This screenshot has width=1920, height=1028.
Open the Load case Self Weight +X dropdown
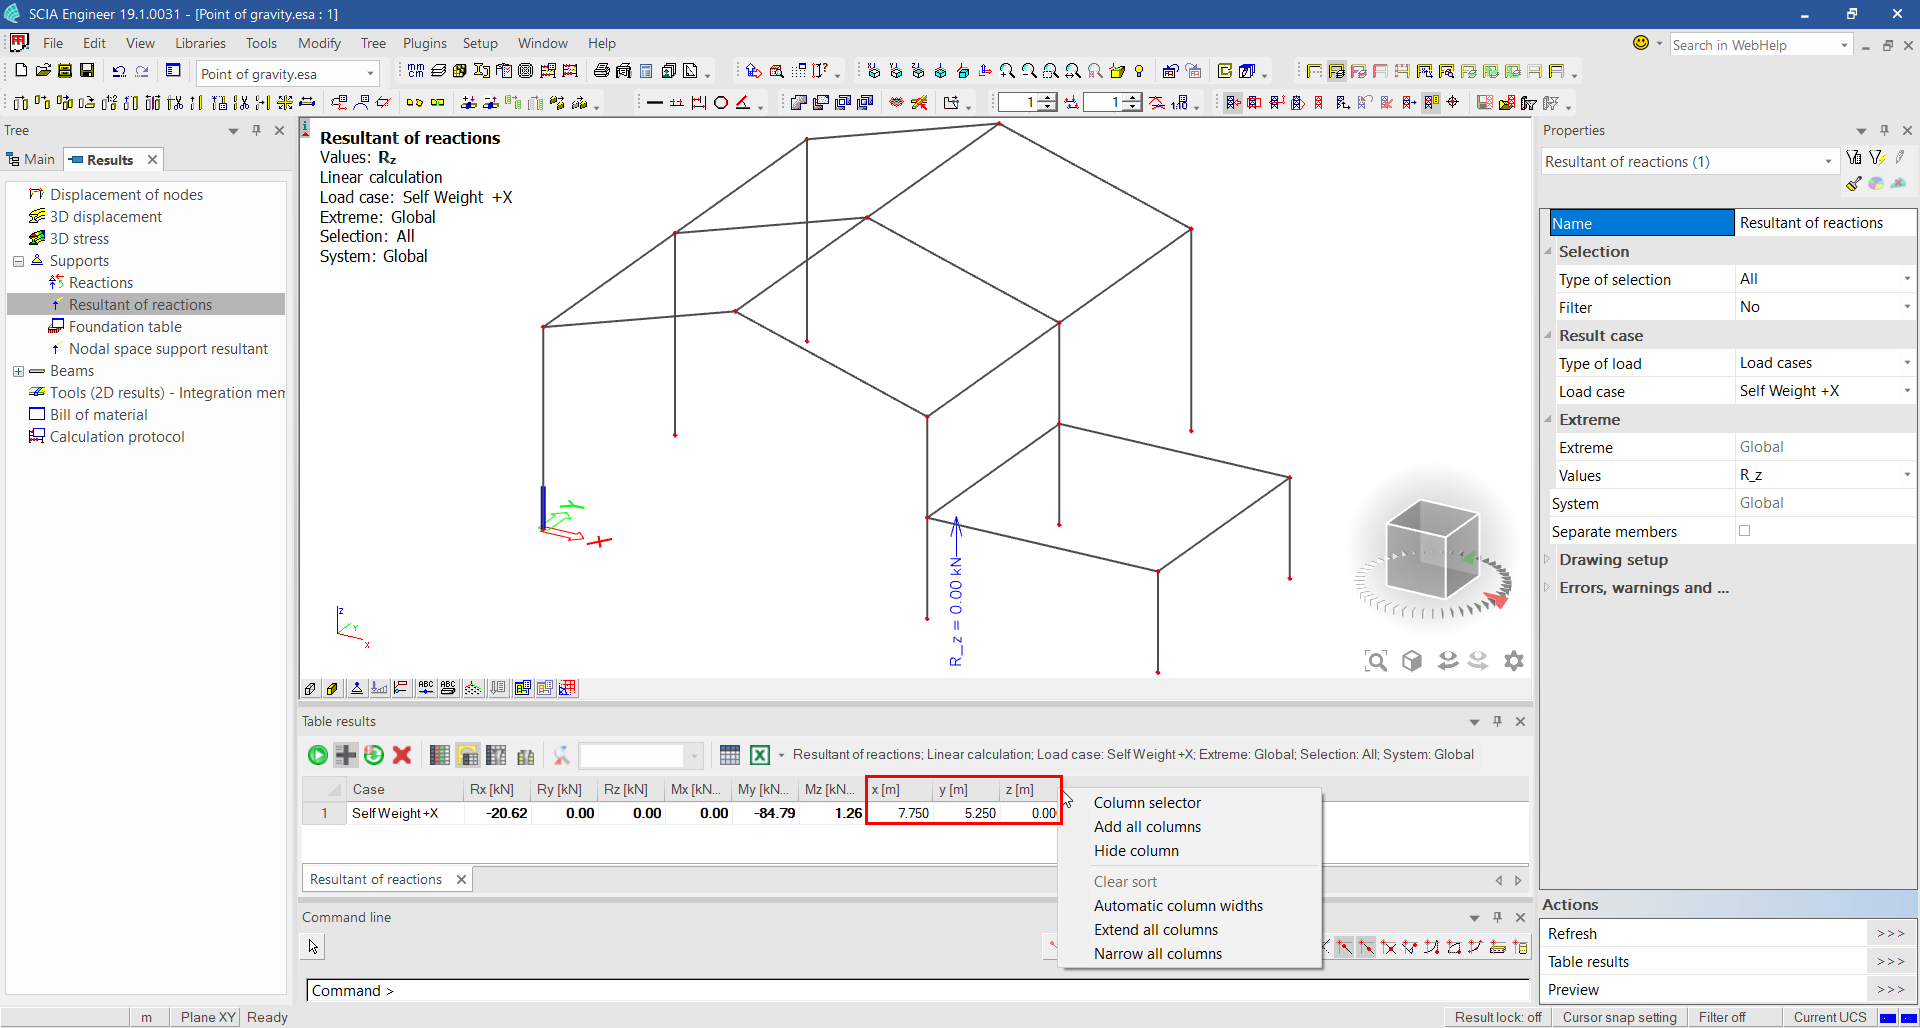[1907, 391]
